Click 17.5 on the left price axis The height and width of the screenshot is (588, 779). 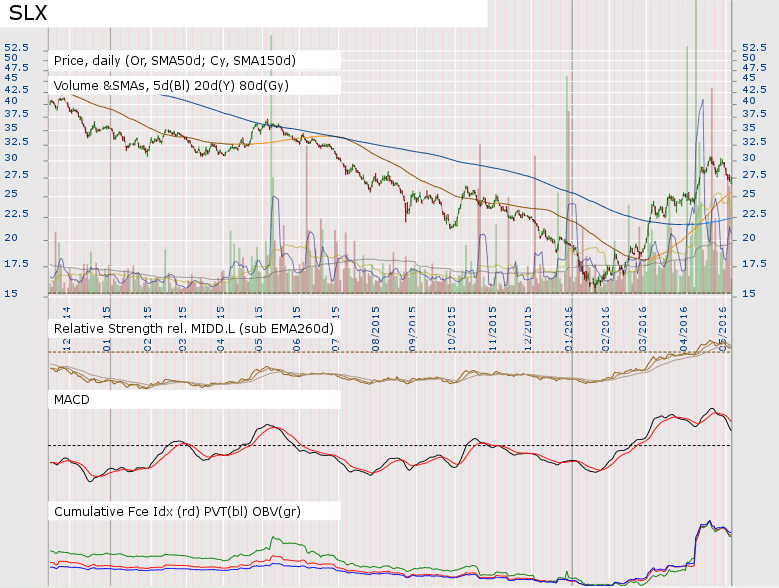pos(16,264)
